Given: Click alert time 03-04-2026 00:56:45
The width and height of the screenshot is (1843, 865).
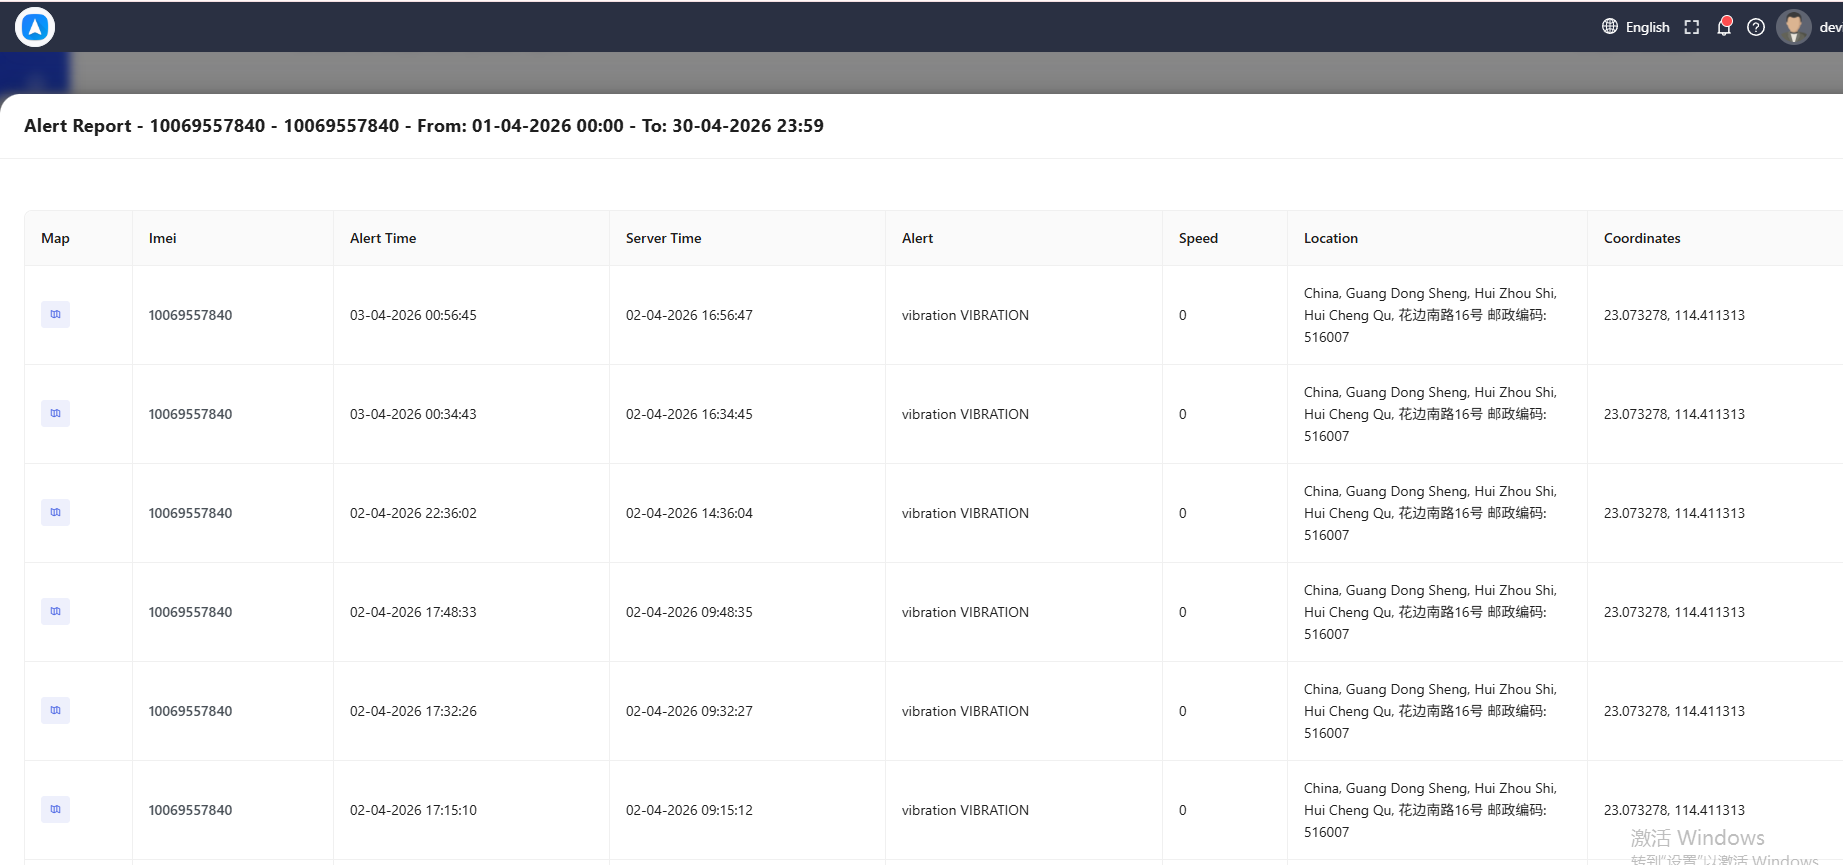Looking at the screenshot, I should tap(413, 315).
